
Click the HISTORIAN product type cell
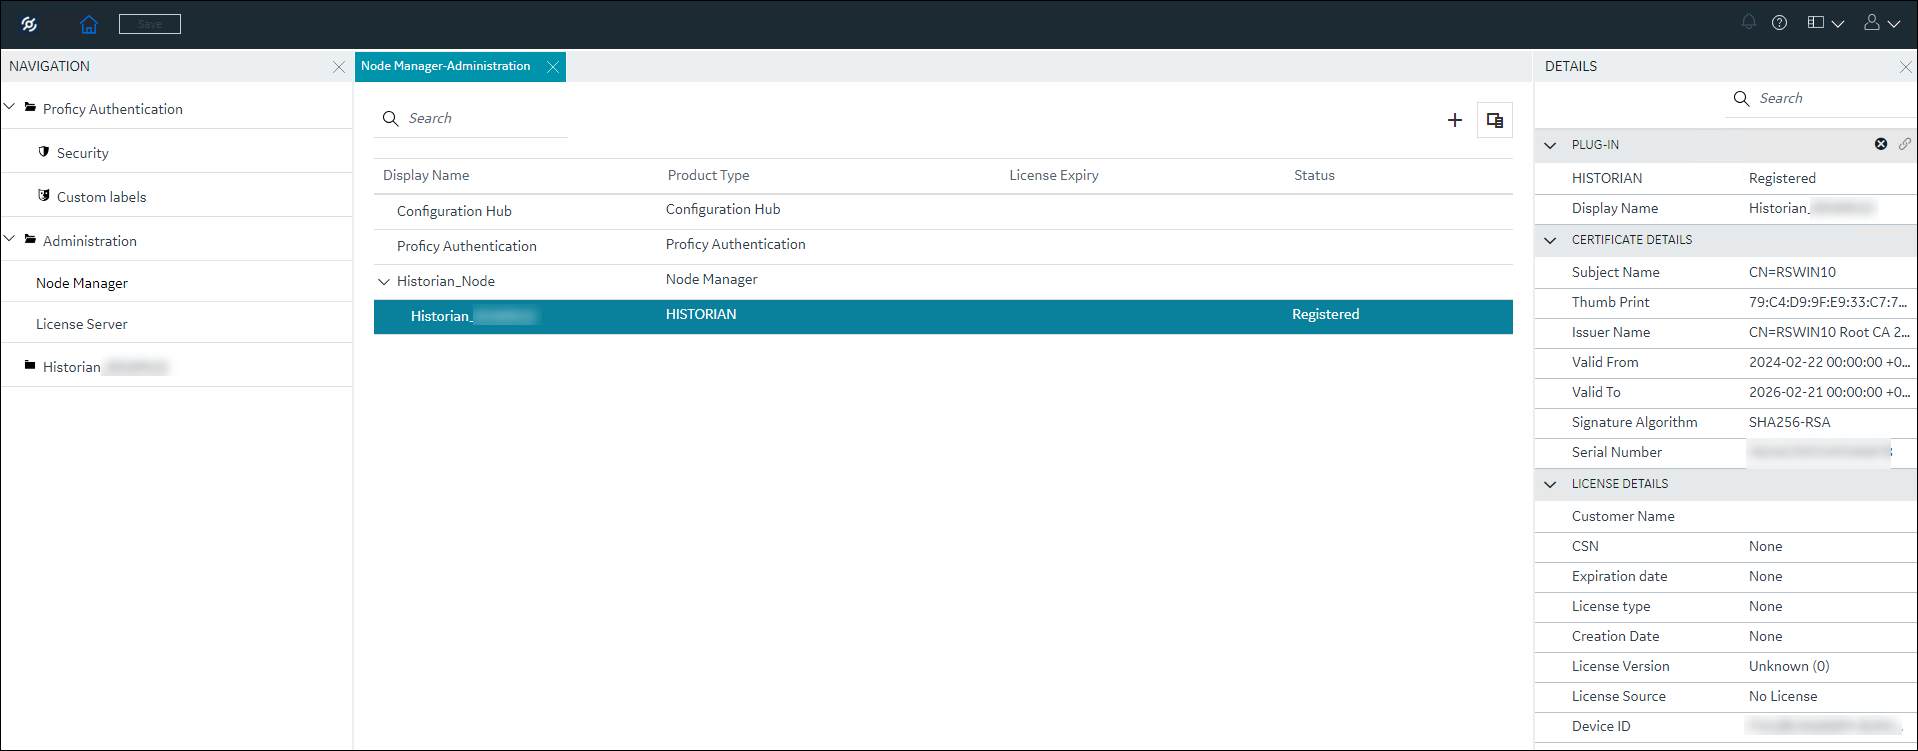click(701, 314)
